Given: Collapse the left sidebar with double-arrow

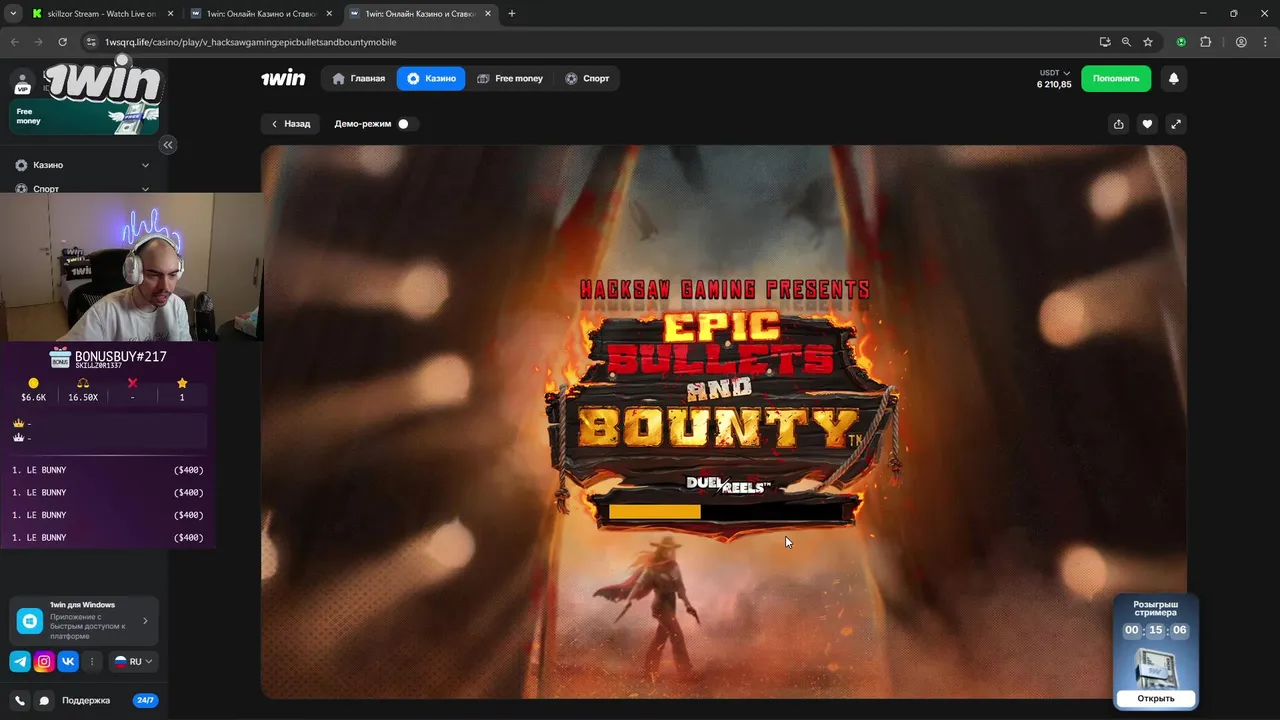Looking at the screenshot, I should pyautogui.click(x=168, y=145).
